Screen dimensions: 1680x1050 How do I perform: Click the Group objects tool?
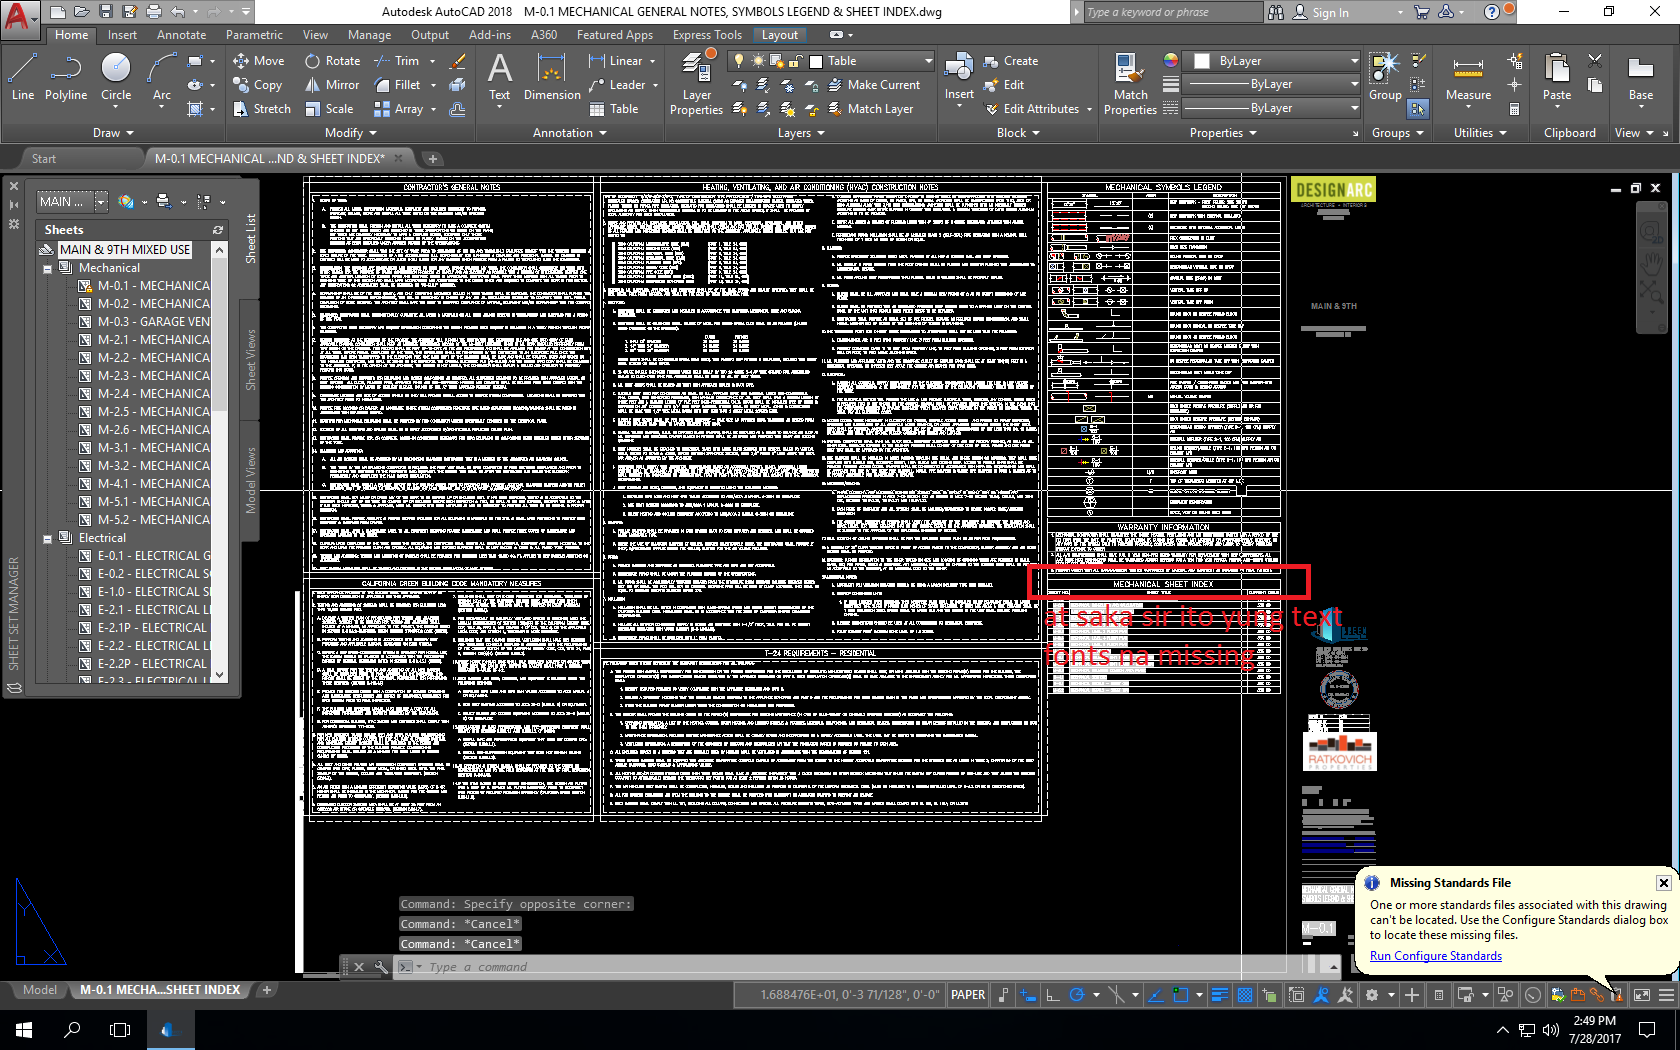pyautogui.click(x=1385, y=77)
